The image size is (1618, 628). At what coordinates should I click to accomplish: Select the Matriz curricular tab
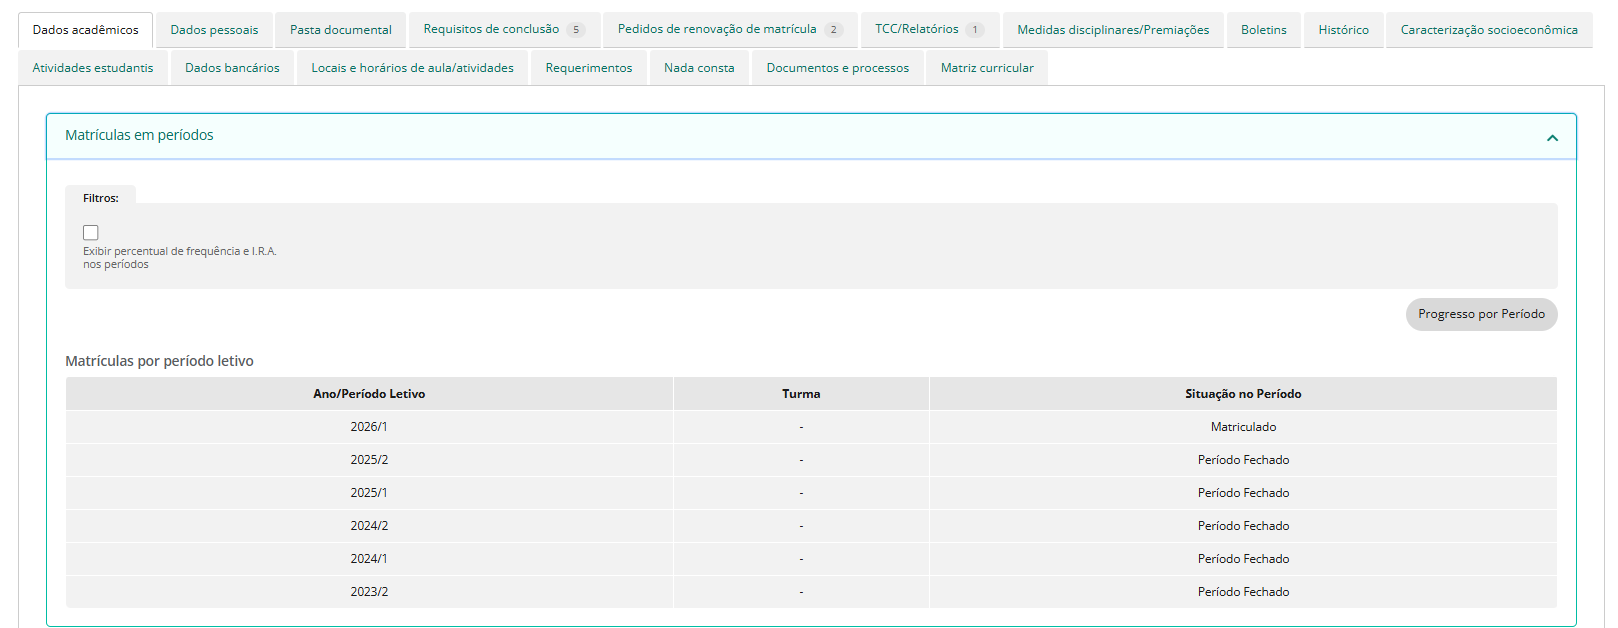coord(987,68)
